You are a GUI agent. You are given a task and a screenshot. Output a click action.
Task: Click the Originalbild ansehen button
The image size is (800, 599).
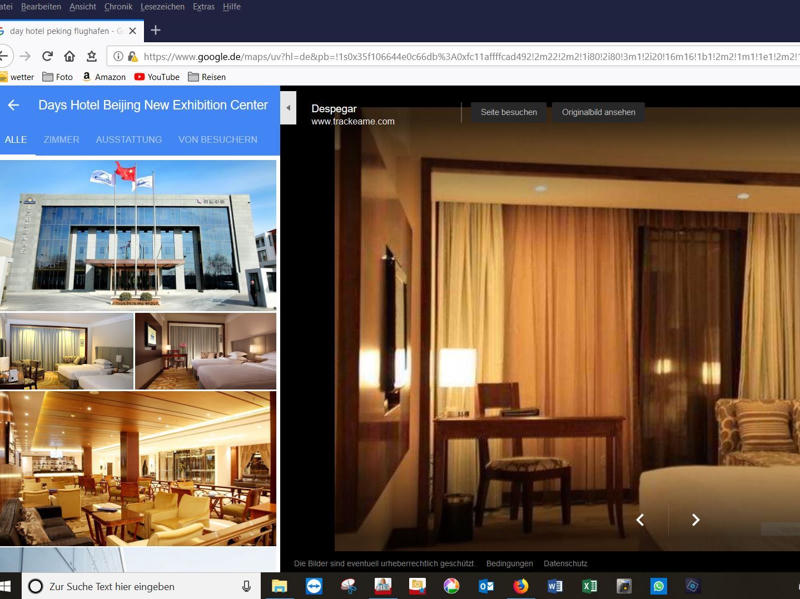pos(598,112)
